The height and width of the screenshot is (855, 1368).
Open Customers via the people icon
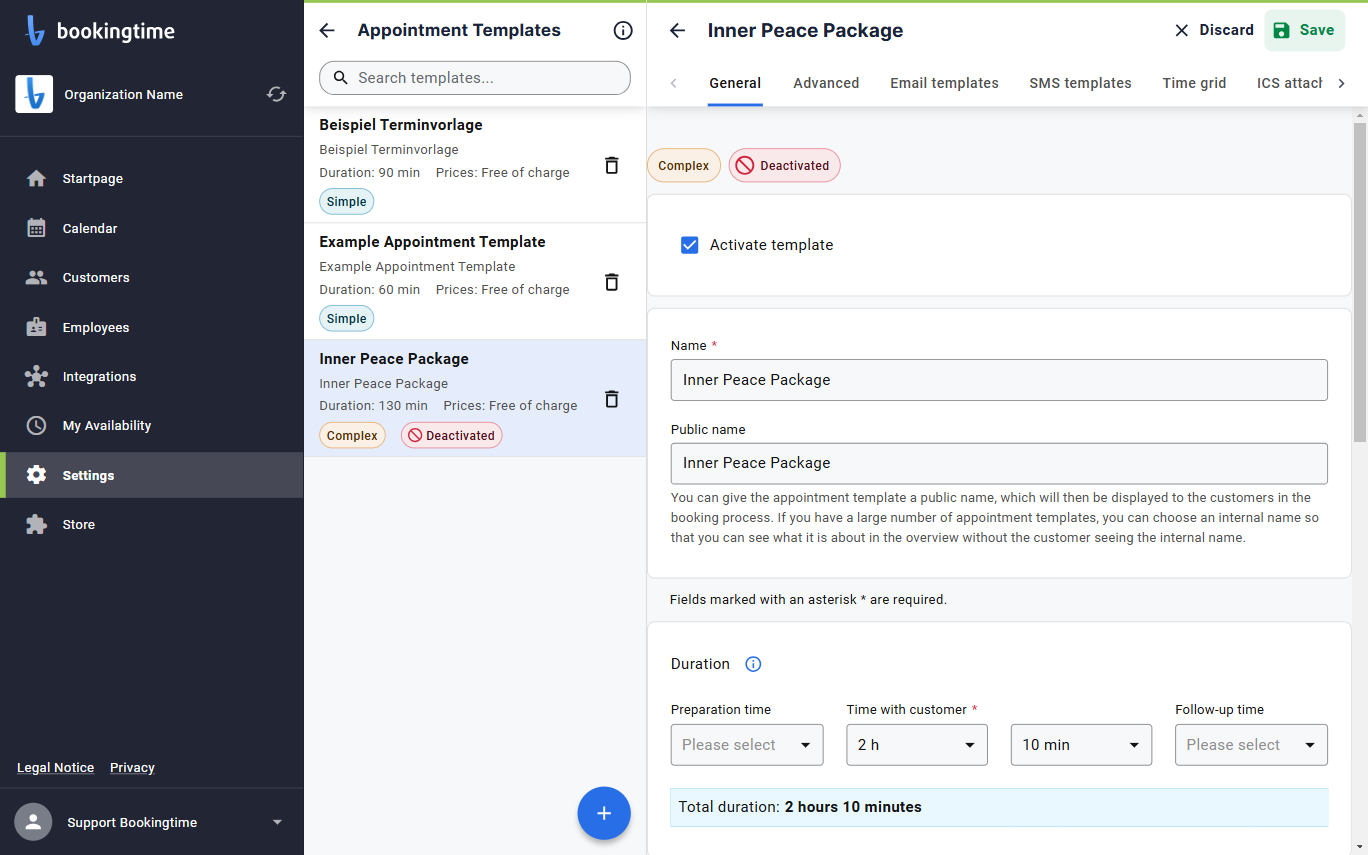[36, 277]
